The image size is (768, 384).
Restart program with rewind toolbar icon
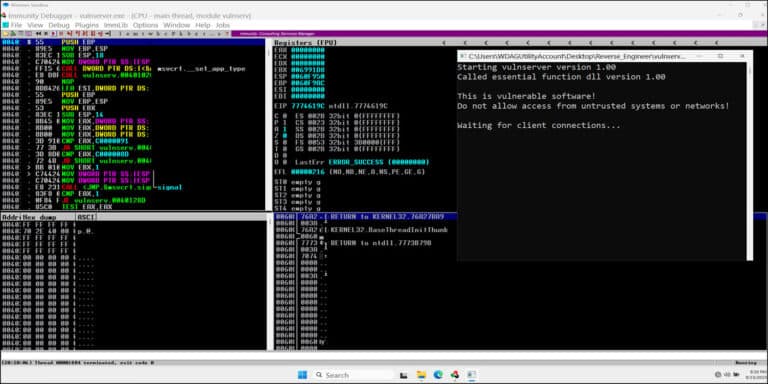tap(39, 33)
